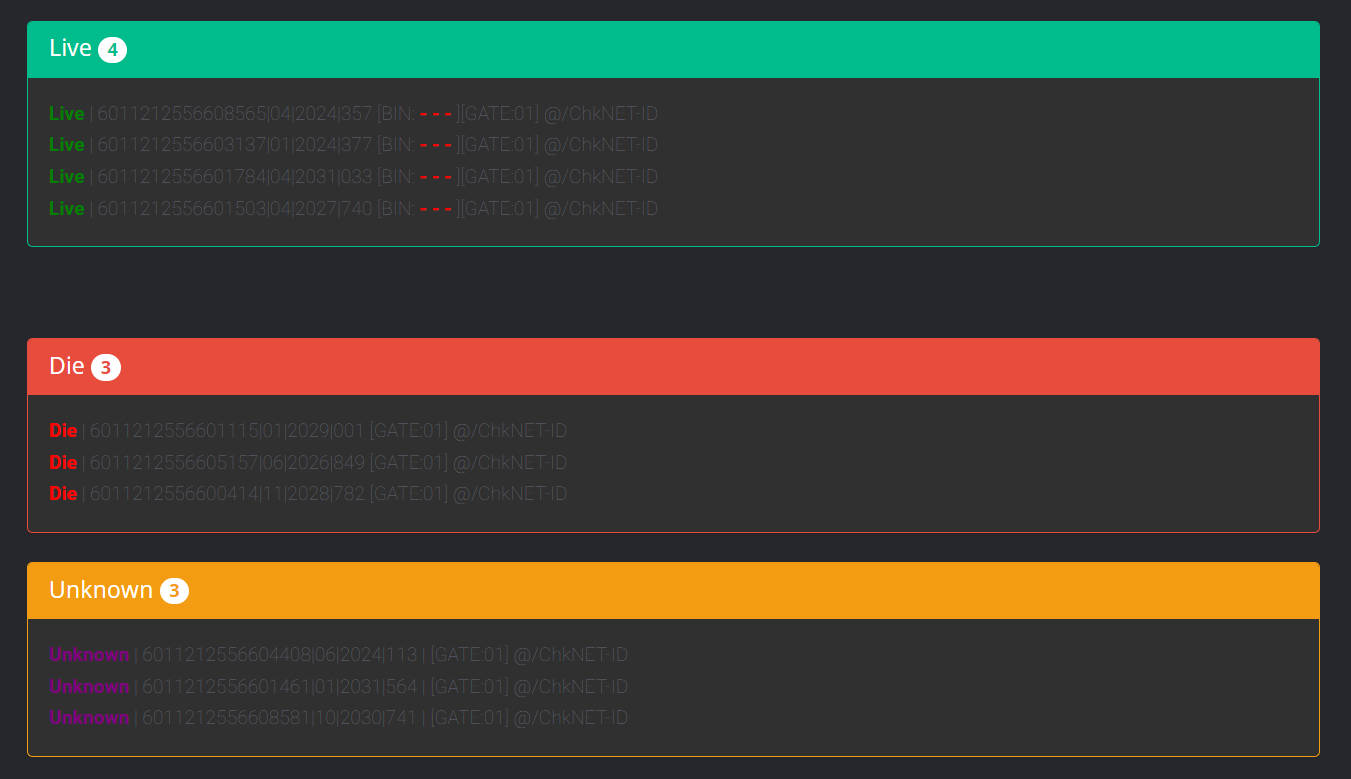Screen dimensions: 1351x779
Task: Click red BIN dashes in row ending 740
Action: coord(436,209)
